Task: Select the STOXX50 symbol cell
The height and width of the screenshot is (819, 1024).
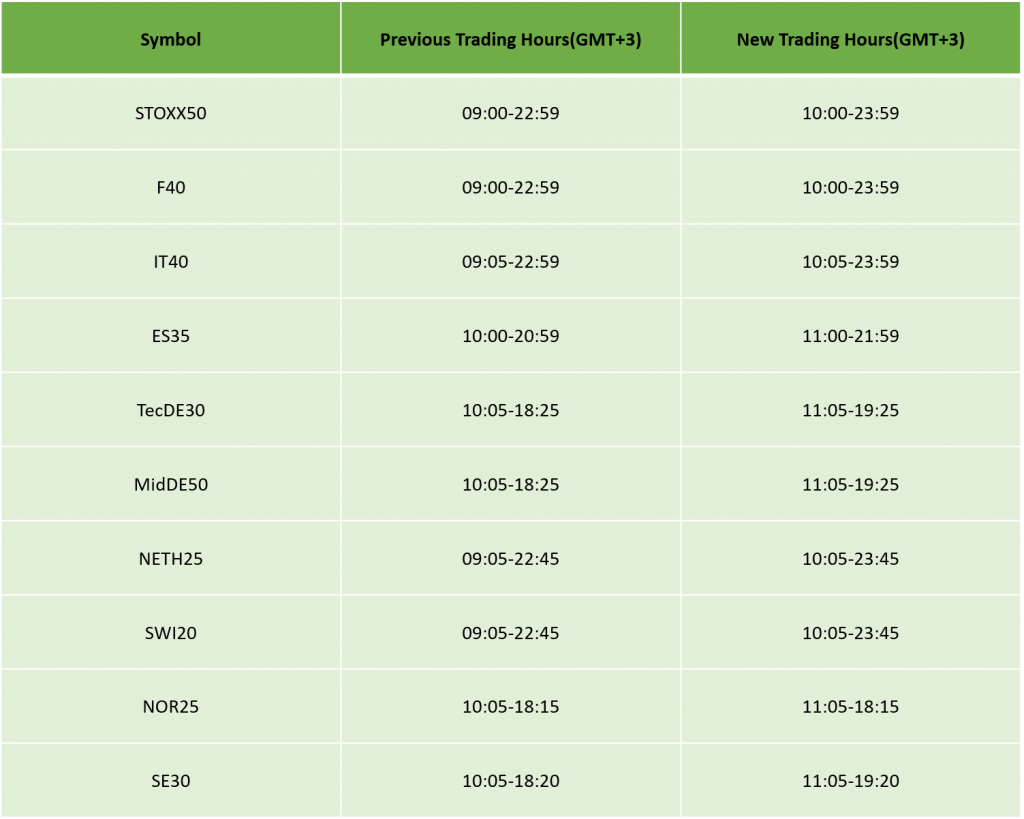Action: click(170, 113)
